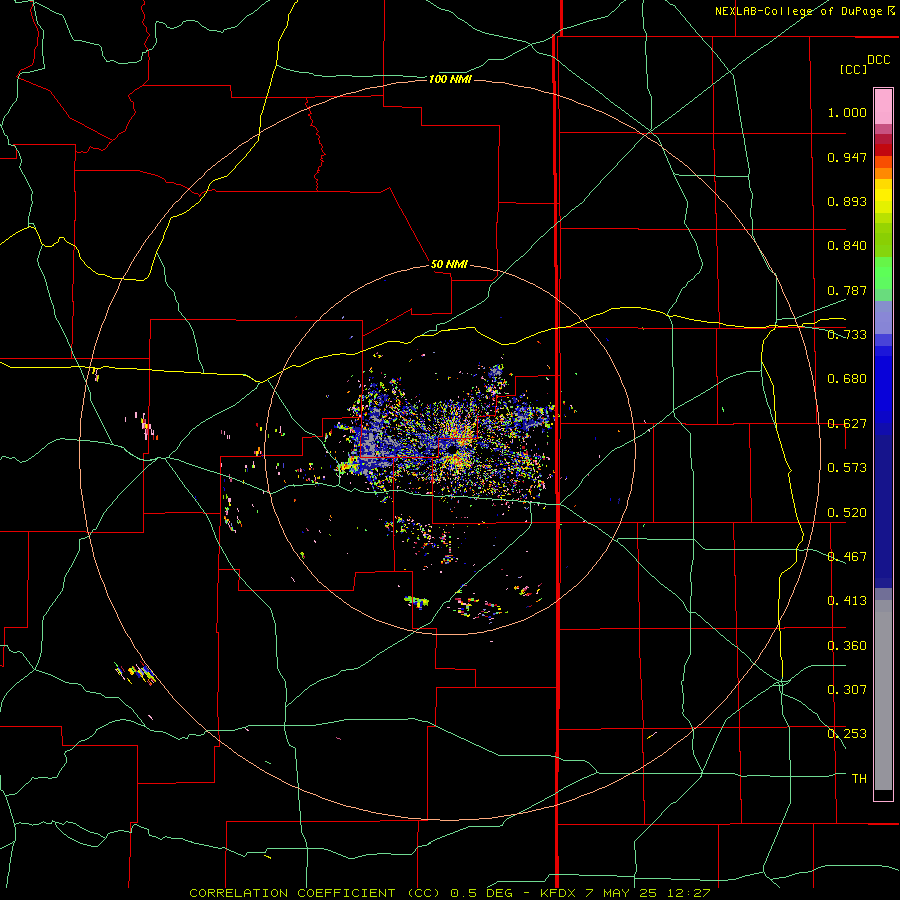Click the 0.947 legend value
This screenshot has height=900, width=900.
[x=847, y=157]
